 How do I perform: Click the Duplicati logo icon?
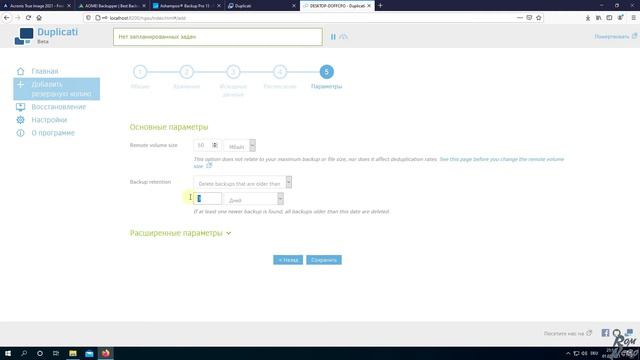pos(24,36)
